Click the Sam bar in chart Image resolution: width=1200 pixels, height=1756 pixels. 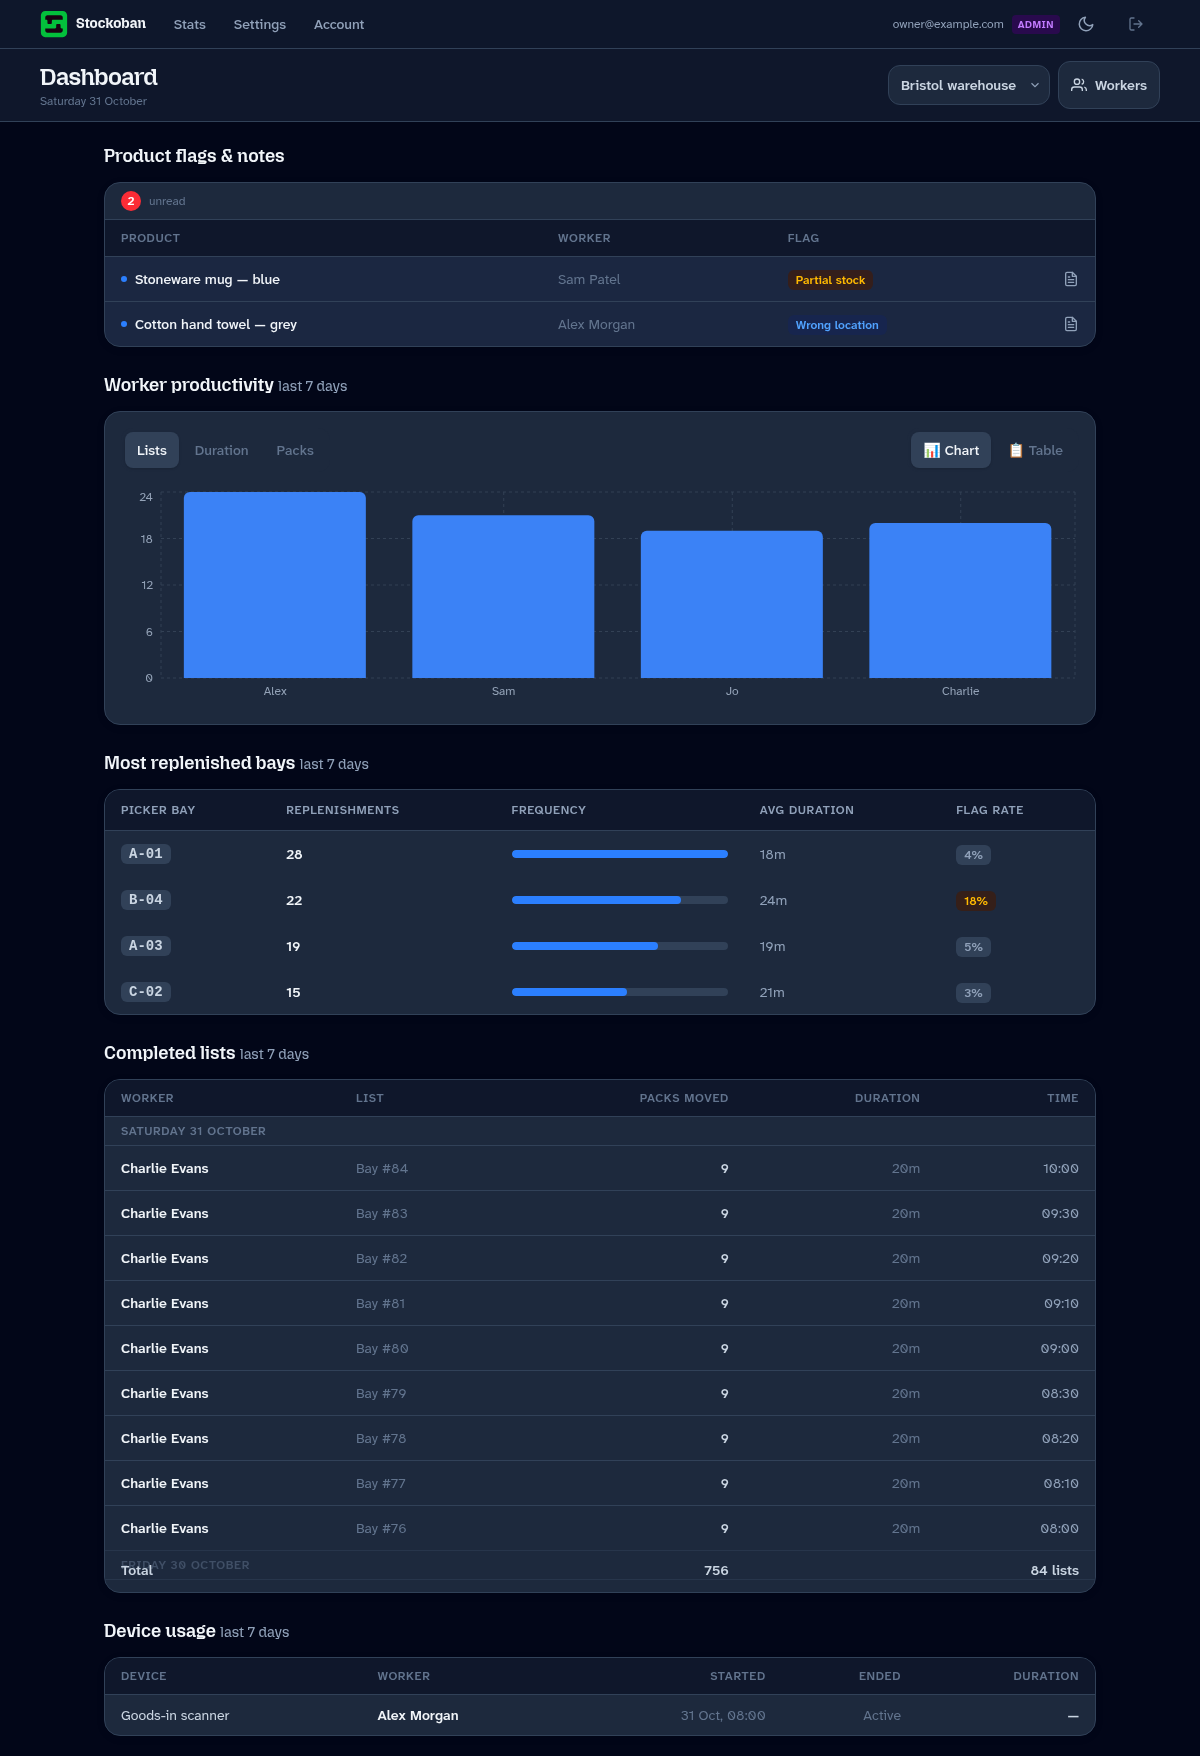point(503,597)
